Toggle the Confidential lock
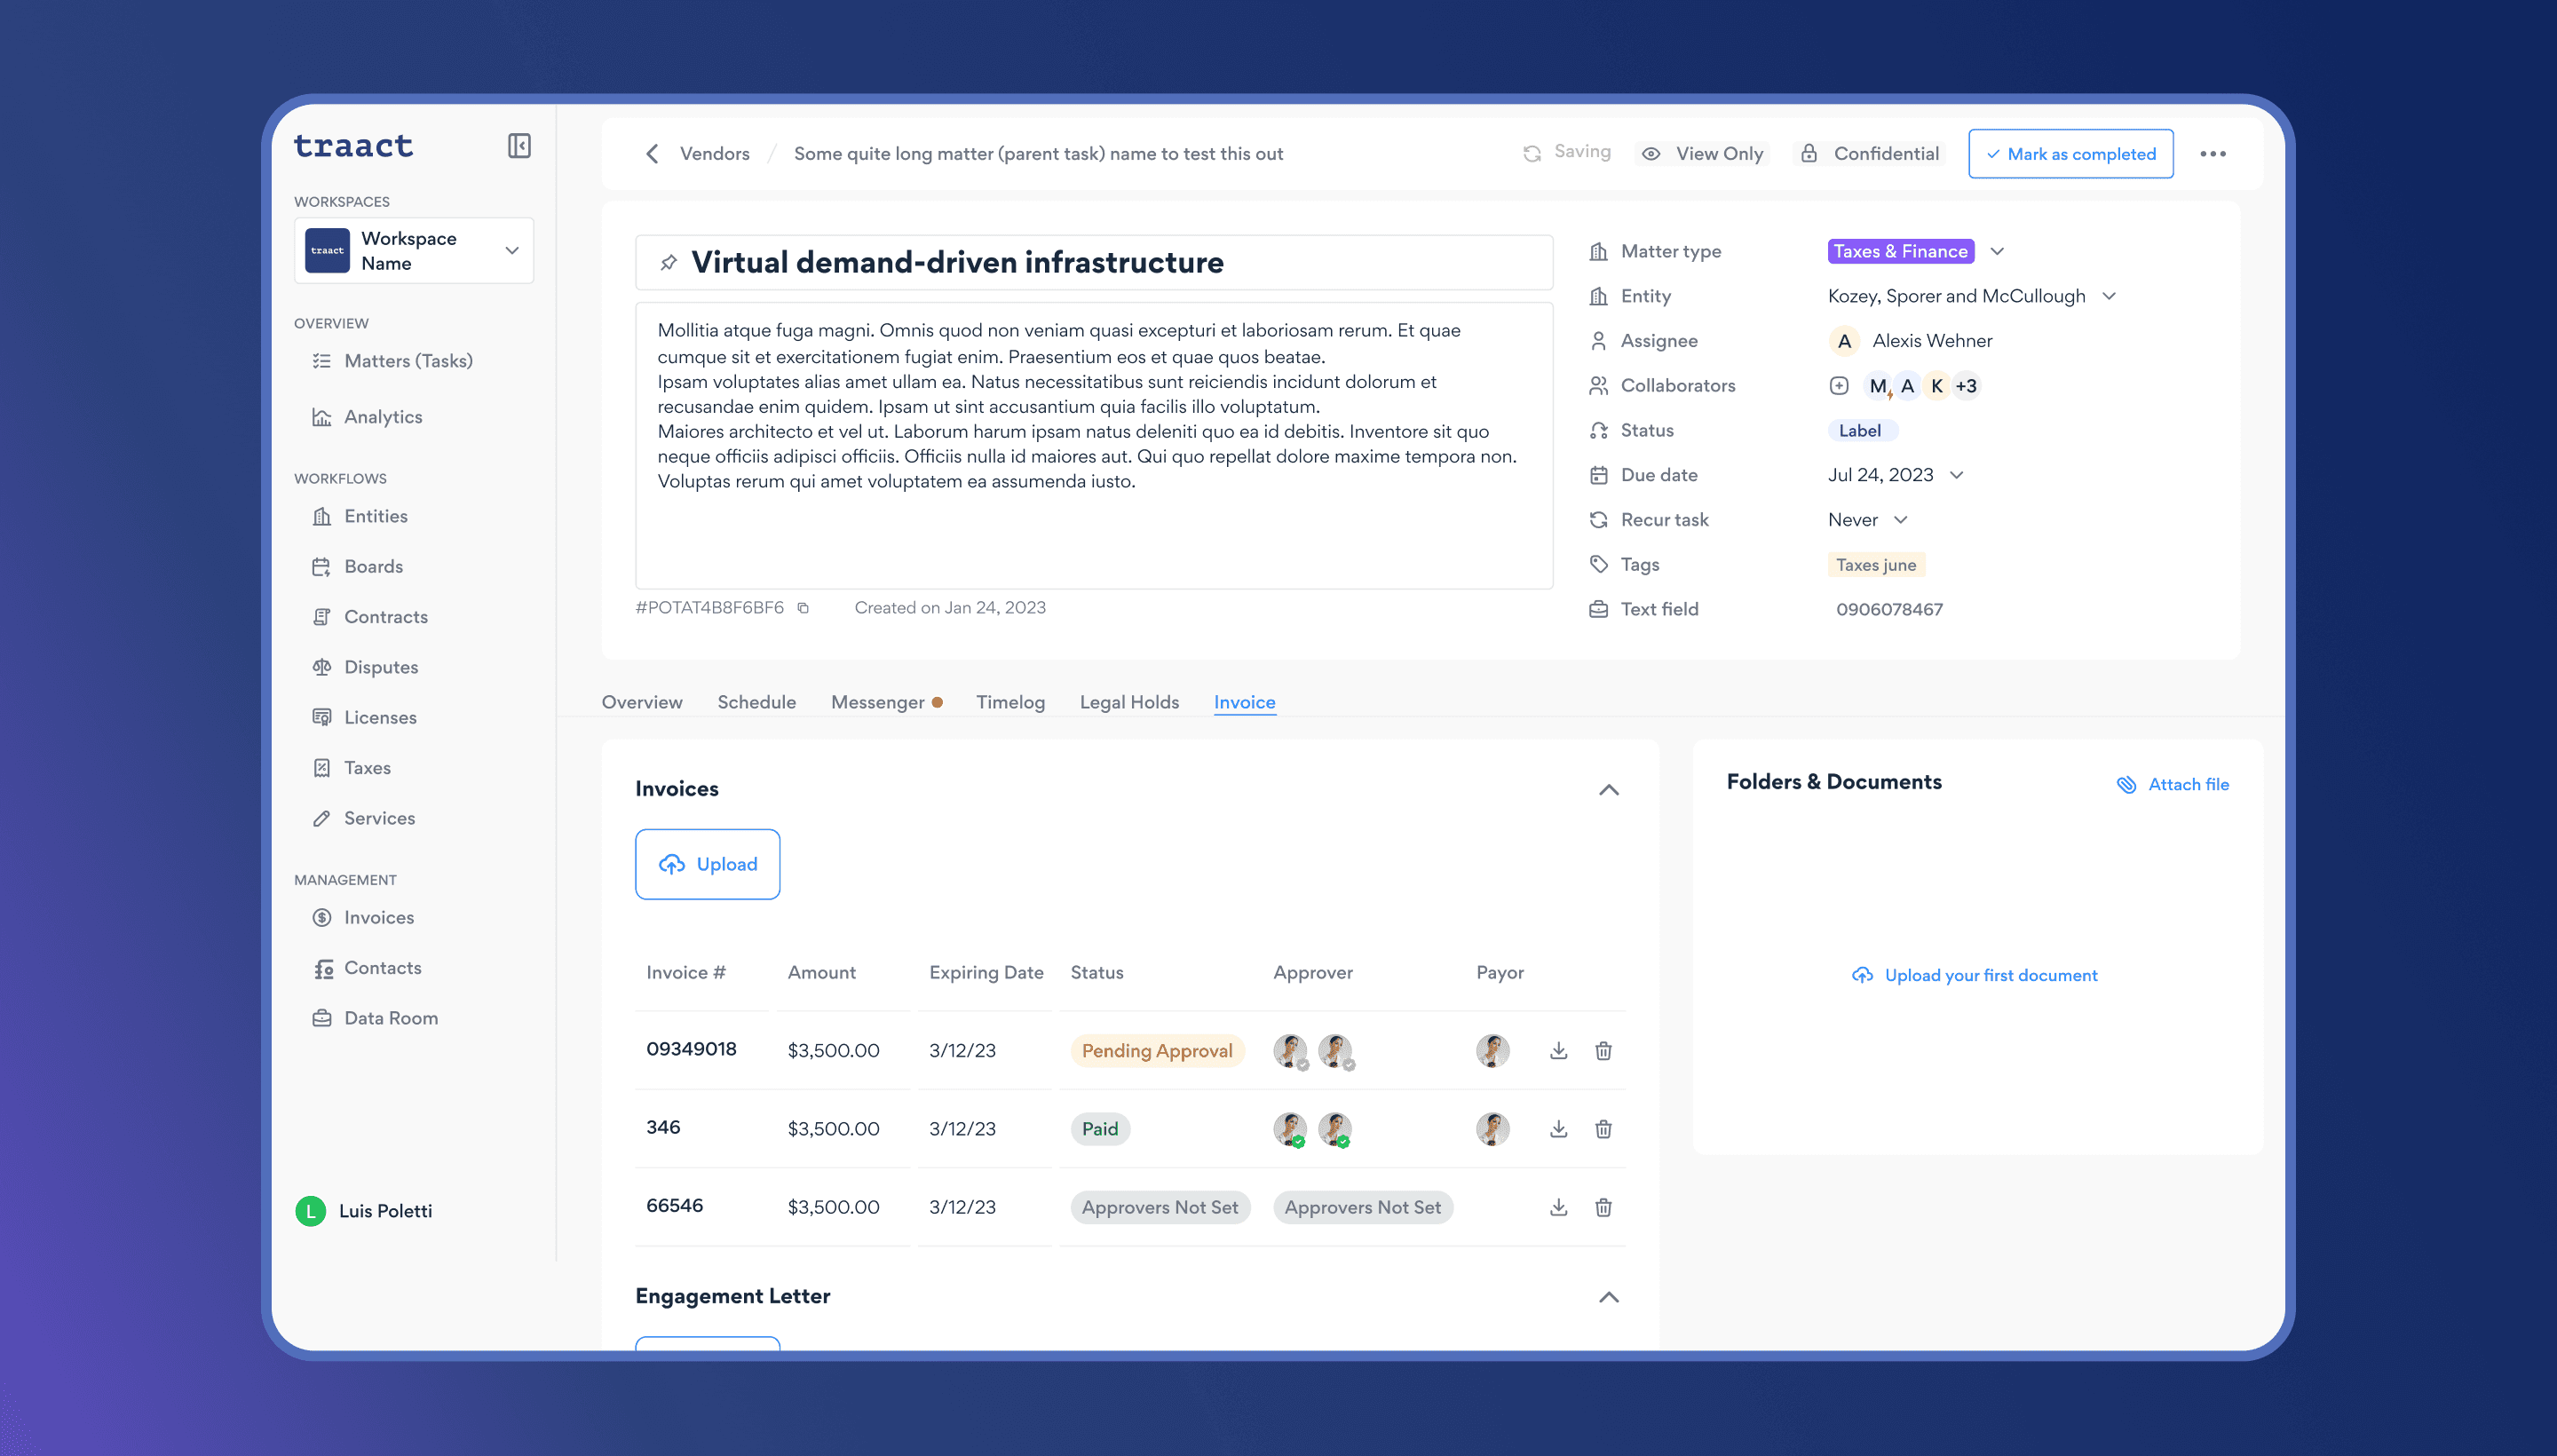 coord(1870,154)
